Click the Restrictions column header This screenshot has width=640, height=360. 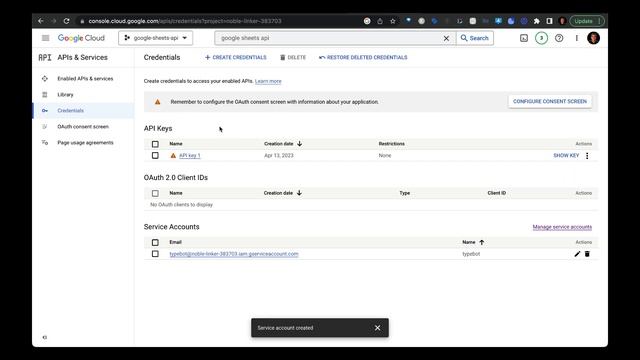[391, 144]
